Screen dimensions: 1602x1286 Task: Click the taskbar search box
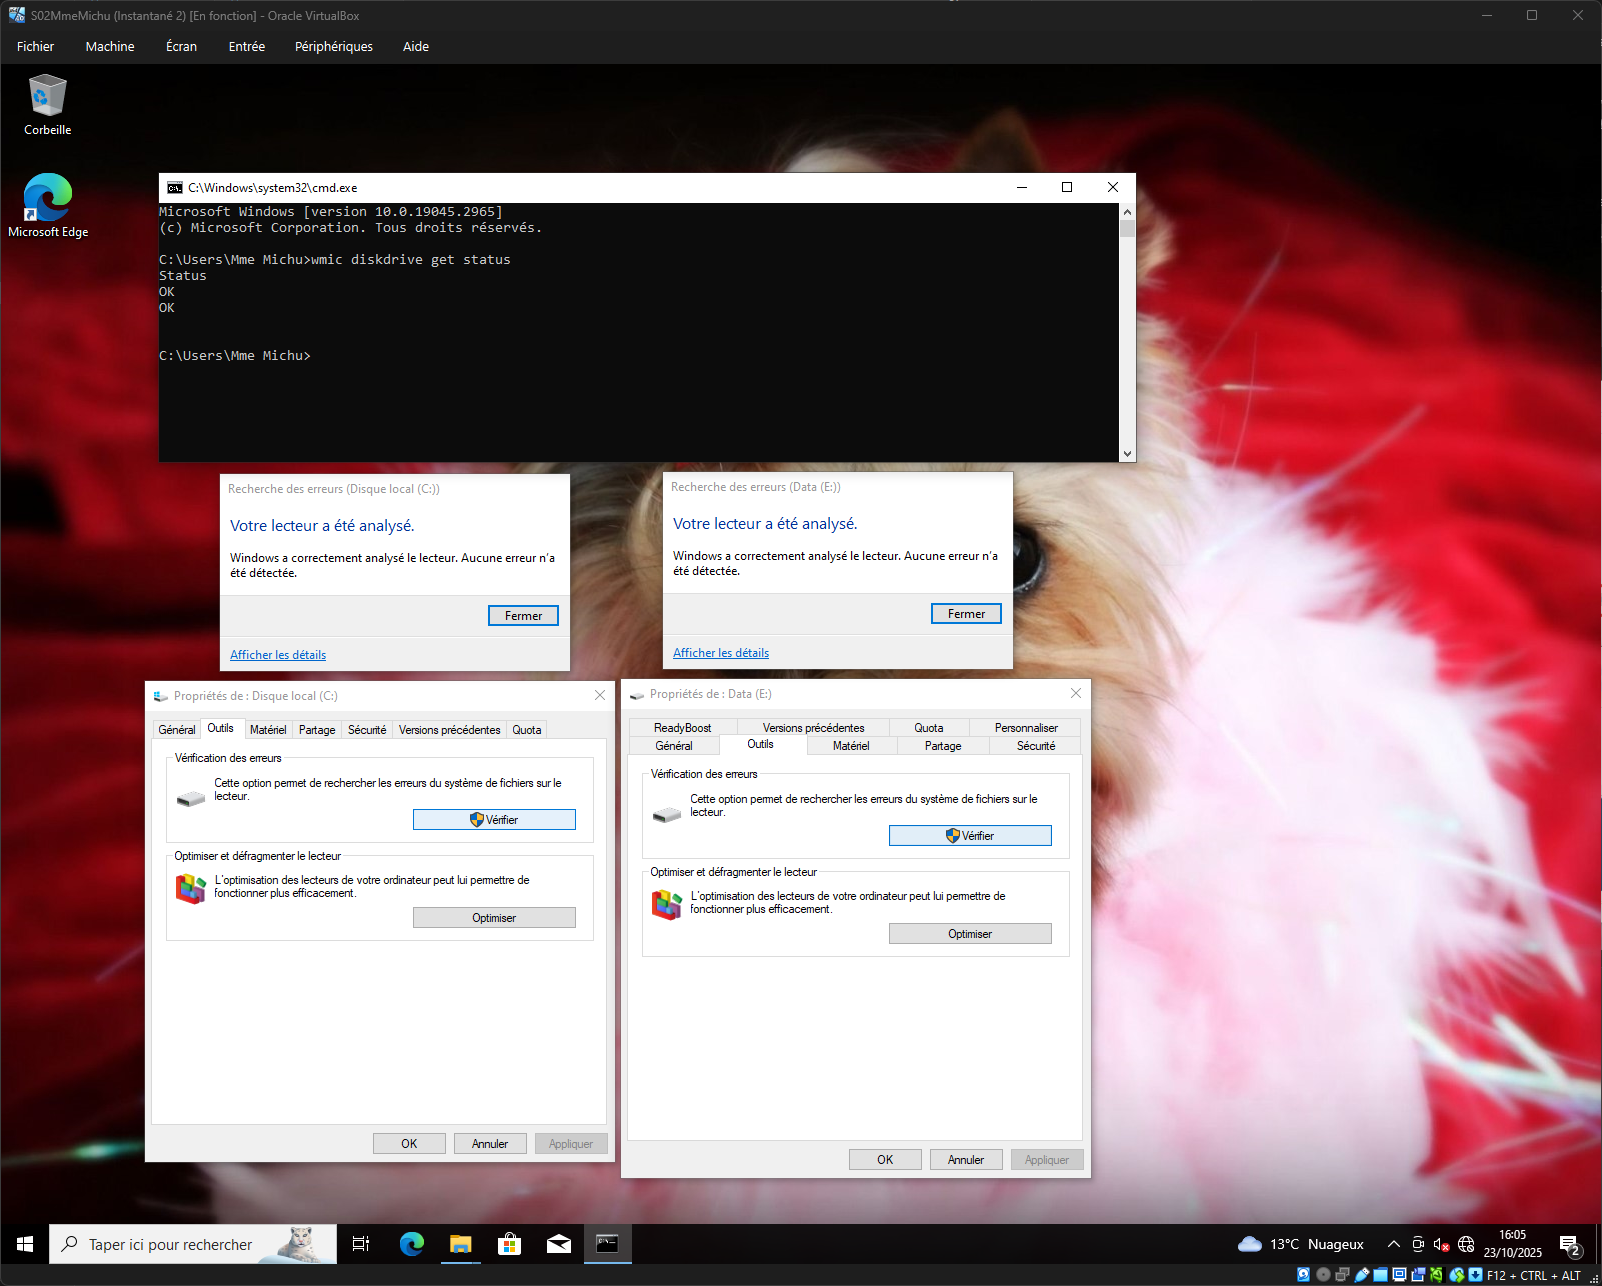tap(192, 1244)
